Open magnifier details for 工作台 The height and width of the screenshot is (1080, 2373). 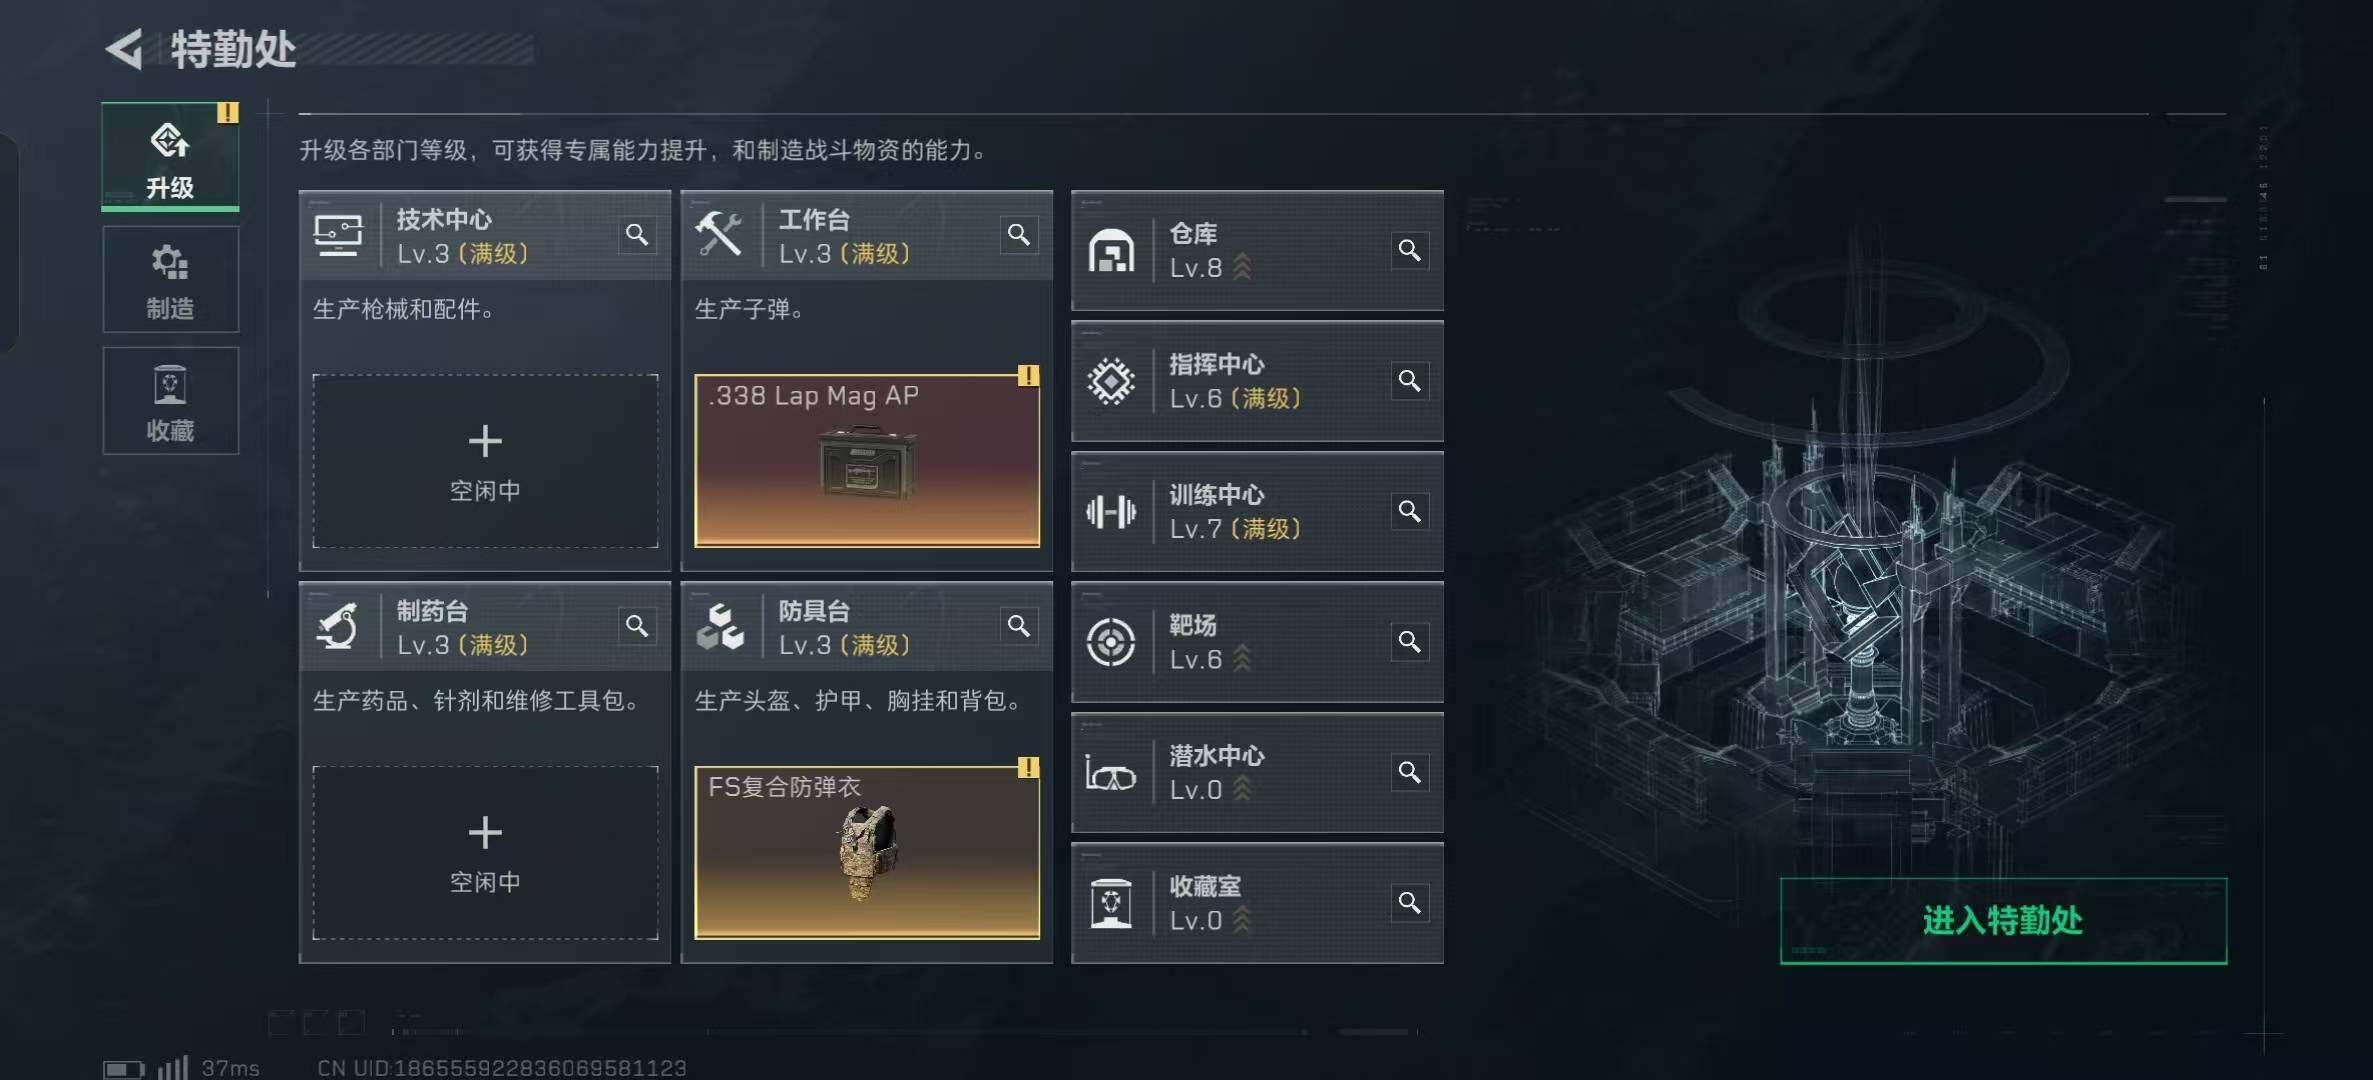tap(1019, 235)
